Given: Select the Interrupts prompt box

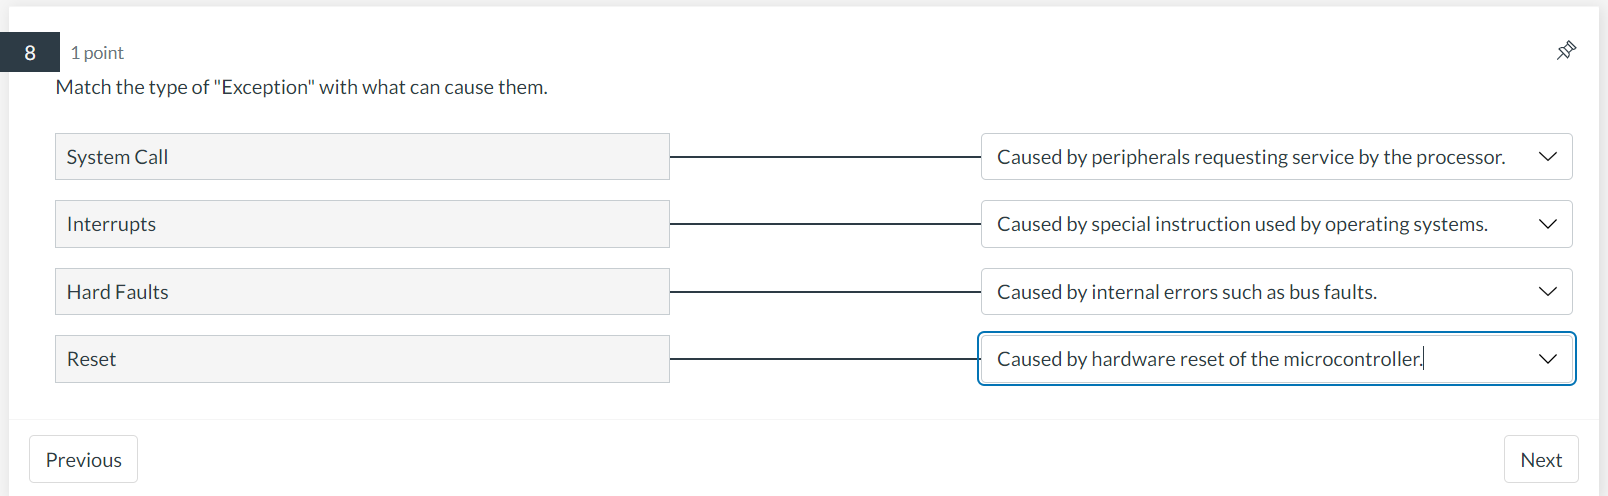Looking at the screenshot, I should tap(362, 224).
